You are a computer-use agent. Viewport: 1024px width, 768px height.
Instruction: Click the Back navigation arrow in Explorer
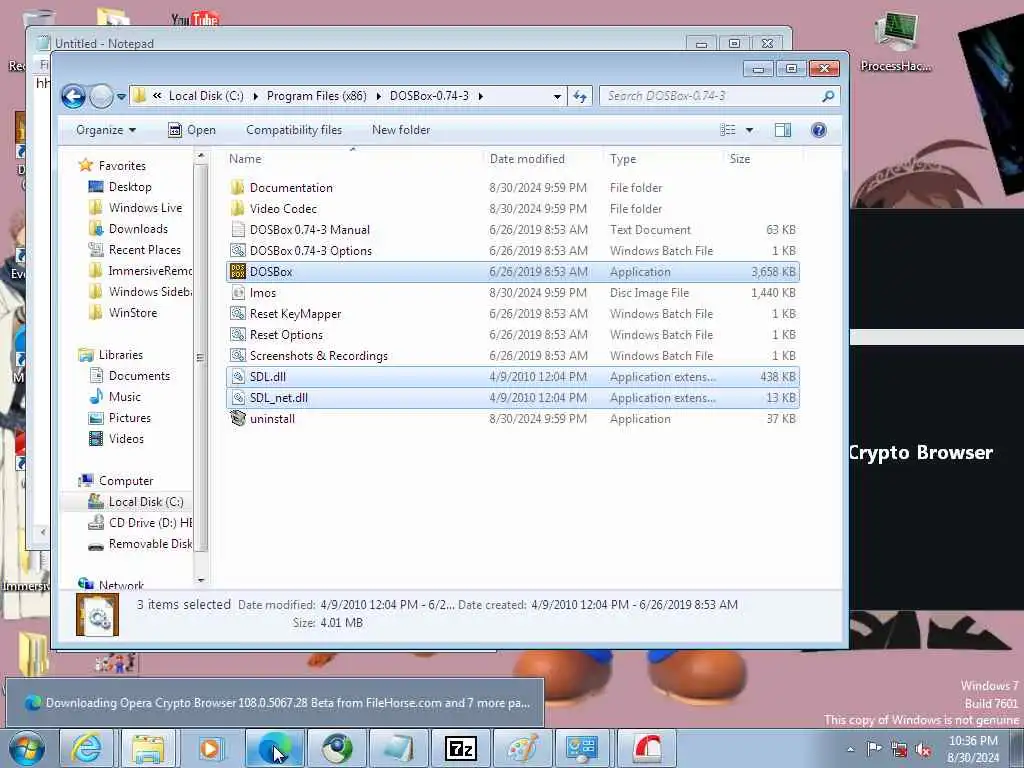(x=73, y=97)
